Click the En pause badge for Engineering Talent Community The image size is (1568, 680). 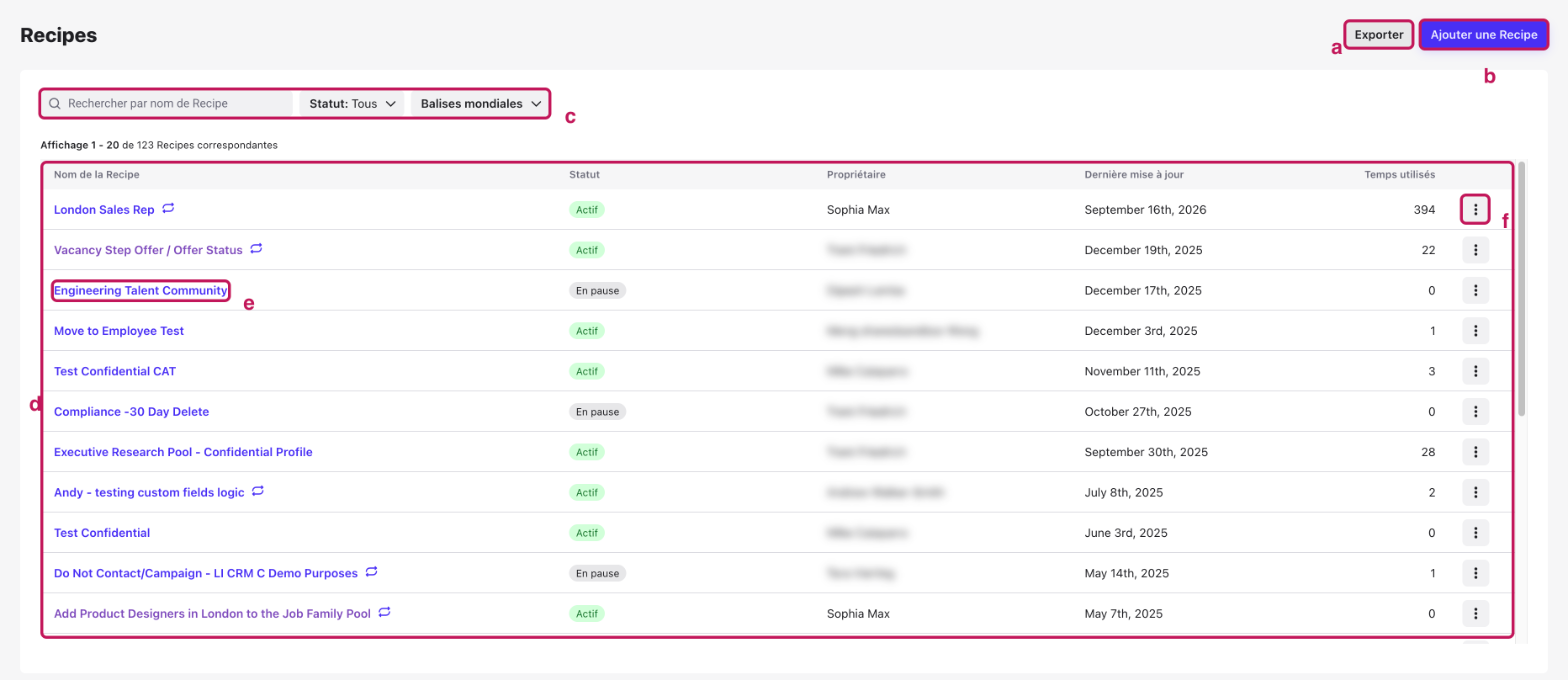point(597,290)
